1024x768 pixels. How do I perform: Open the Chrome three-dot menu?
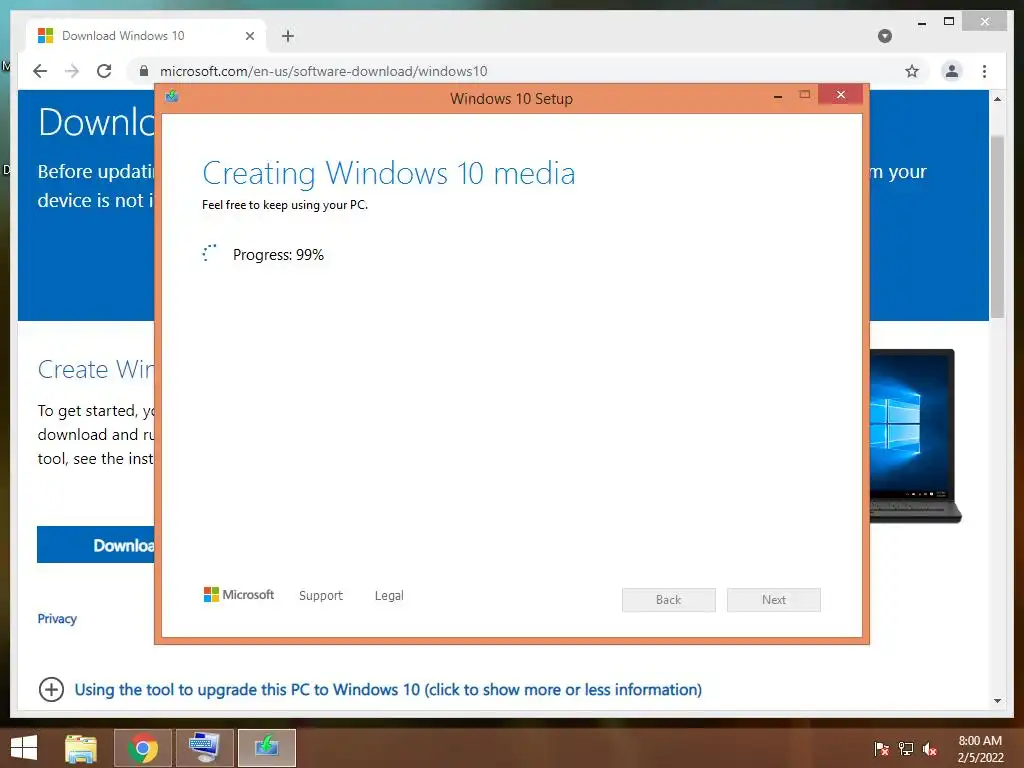click(984, 71)
